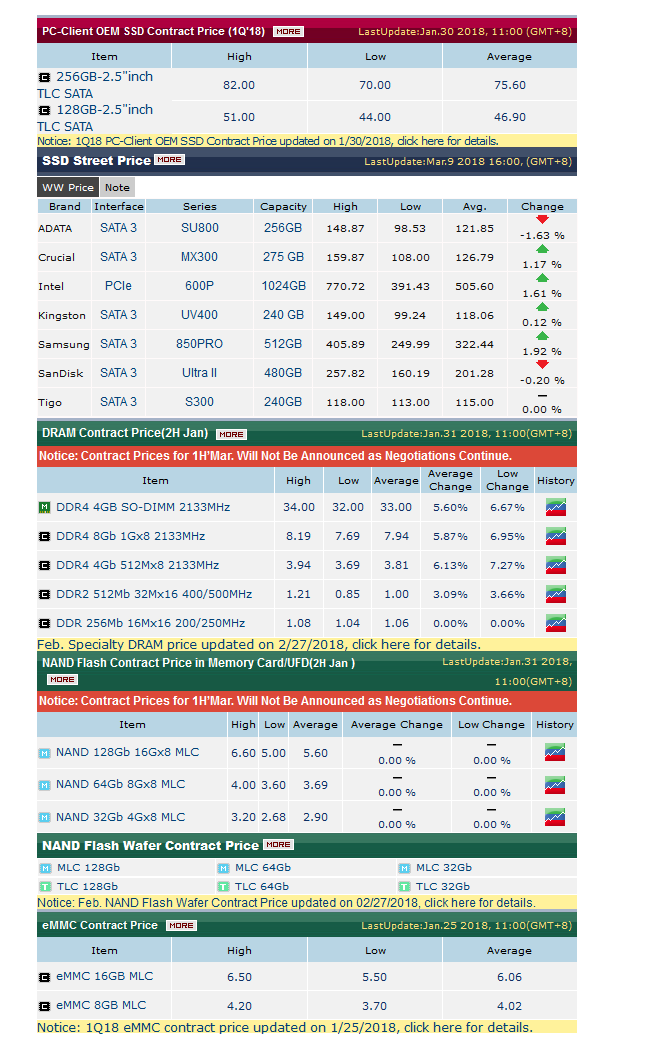Open the Feb. Specialty DRAM price notice
The image size is (645, 1053).
click(x=259, y=645)
